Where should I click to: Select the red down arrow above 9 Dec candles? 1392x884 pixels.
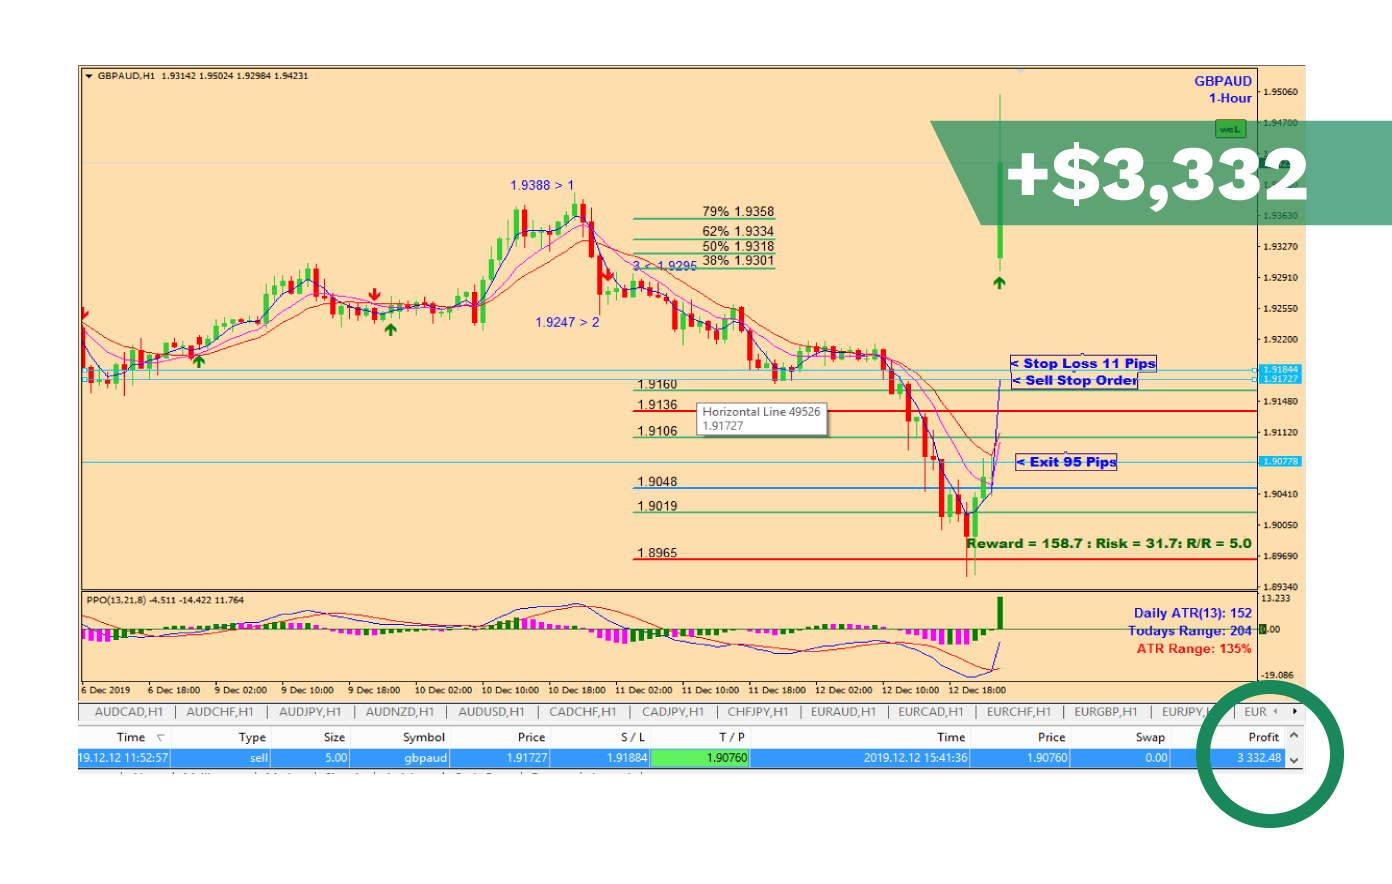click(x=374, y=295)
